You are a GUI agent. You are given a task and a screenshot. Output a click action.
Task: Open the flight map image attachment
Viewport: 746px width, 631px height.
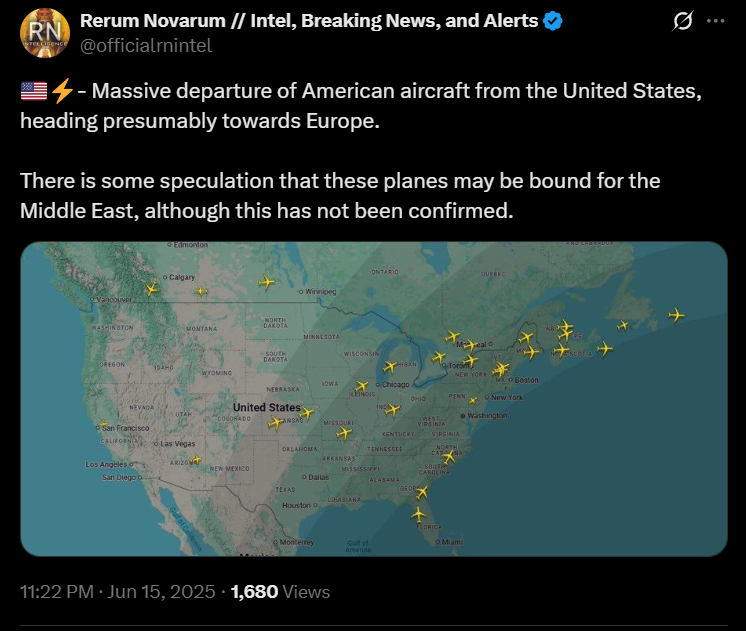373,399
